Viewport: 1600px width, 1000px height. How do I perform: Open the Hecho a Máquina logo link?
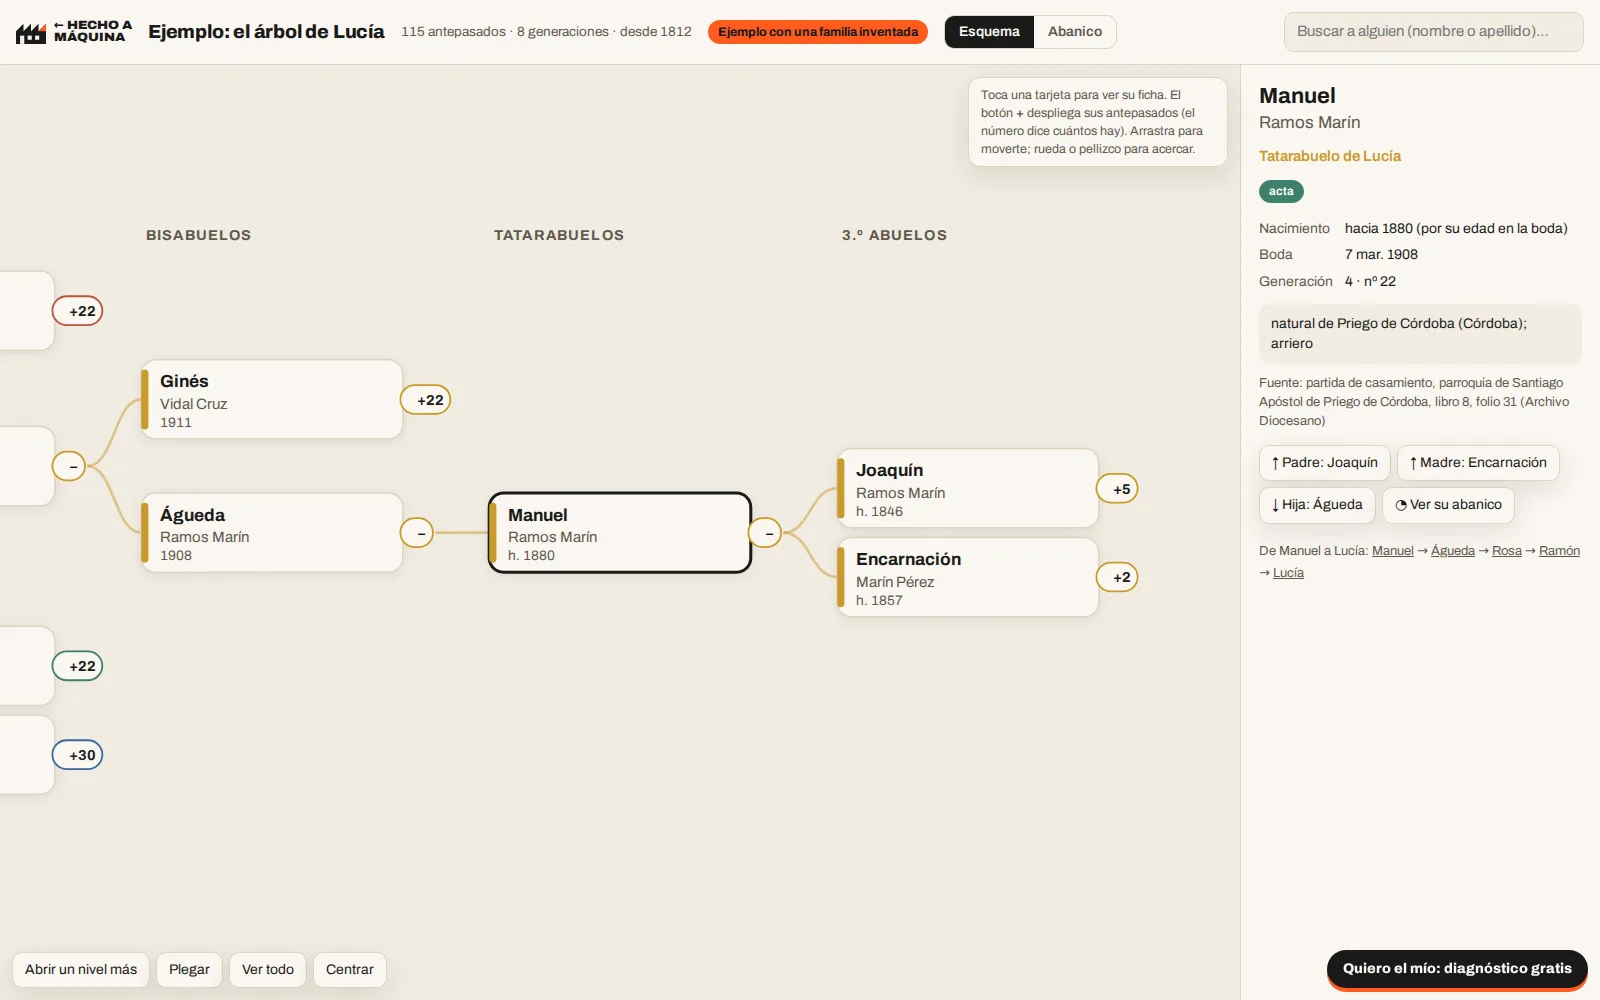coord(75,32)
